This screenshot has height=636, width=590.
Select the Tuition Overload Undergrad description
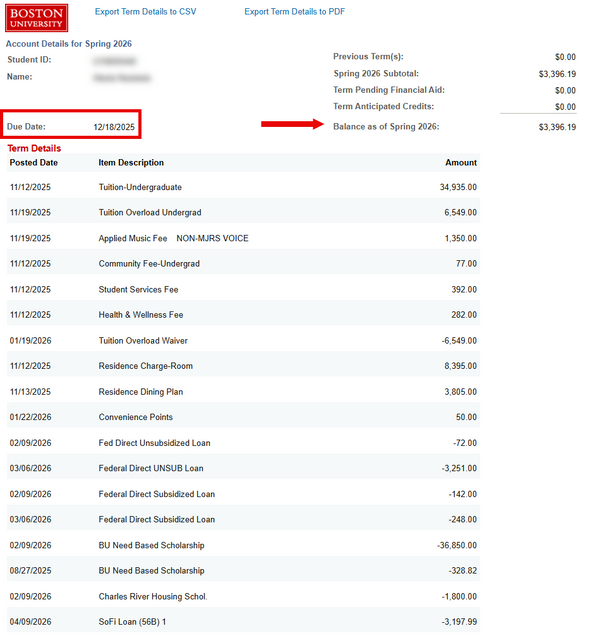tap(150, 213)
